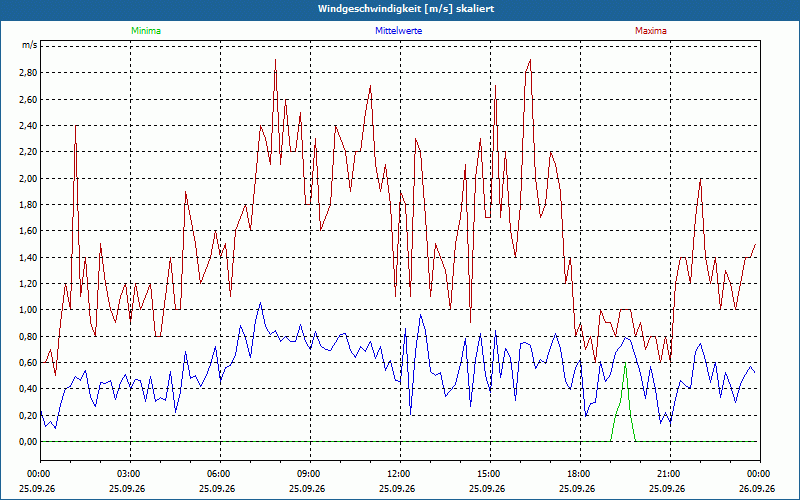Click the 1,00 y-axis value
Viewport: 800px width, 500px height.
[x=29, y=310]
